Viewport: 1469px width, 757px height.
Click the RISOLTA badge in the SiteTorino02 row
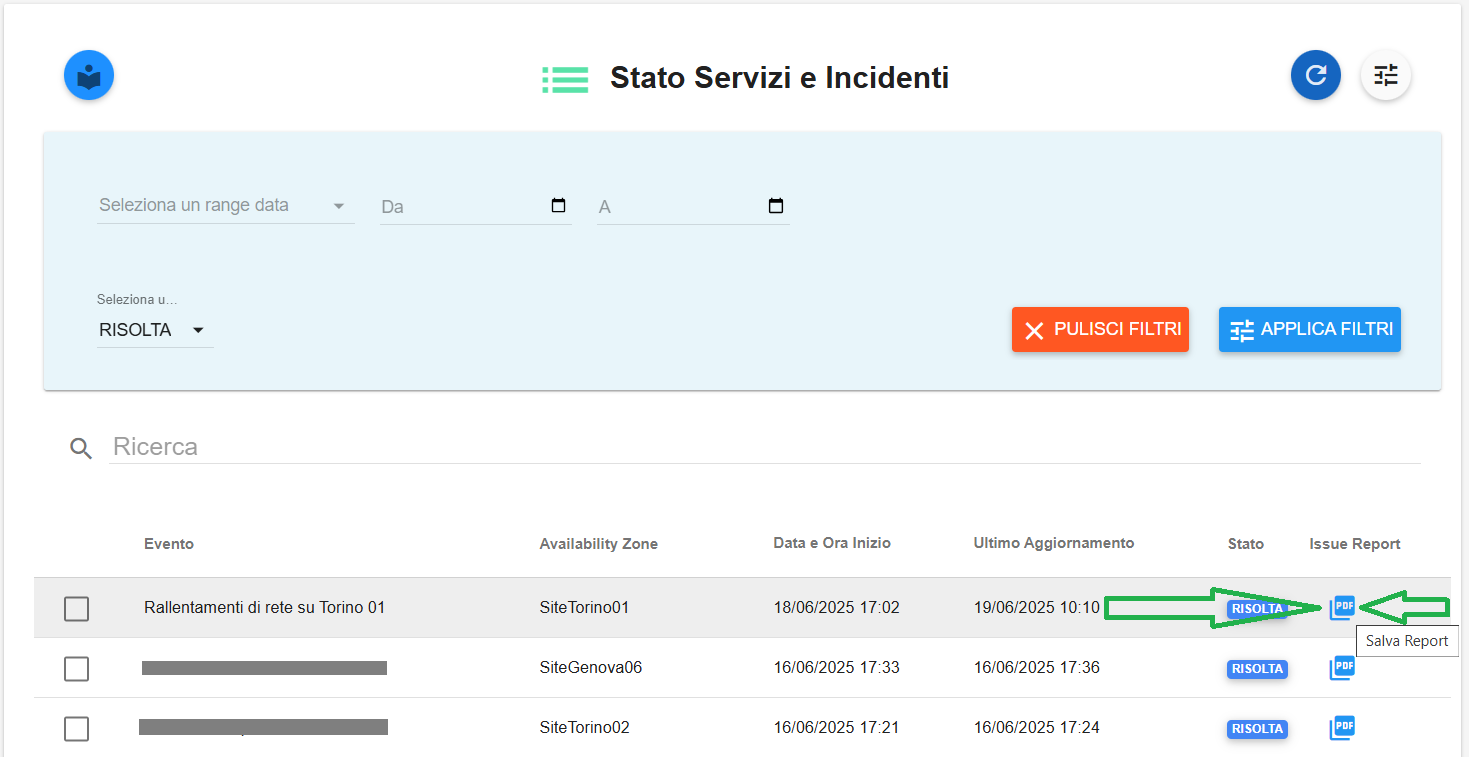pos(1257,728)
